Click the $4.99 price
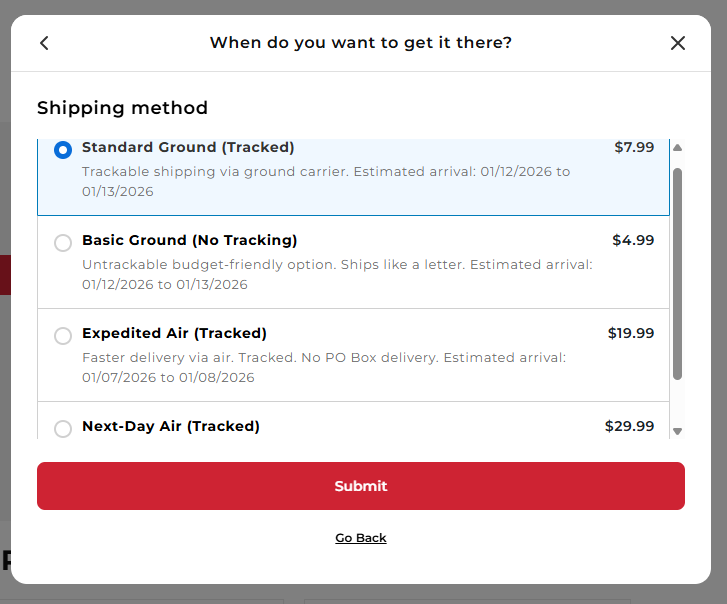727x604 pixels. coord(633,240)
